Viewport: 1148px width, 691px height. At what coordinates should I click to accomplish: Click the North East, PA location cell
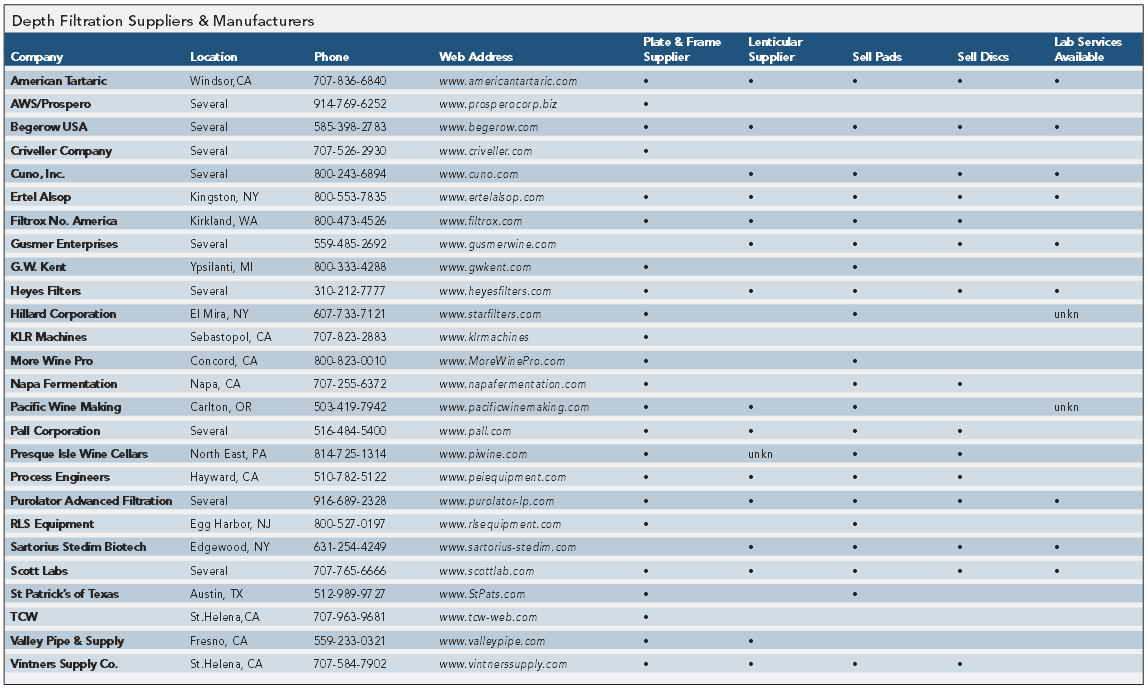tap(228, 455)
